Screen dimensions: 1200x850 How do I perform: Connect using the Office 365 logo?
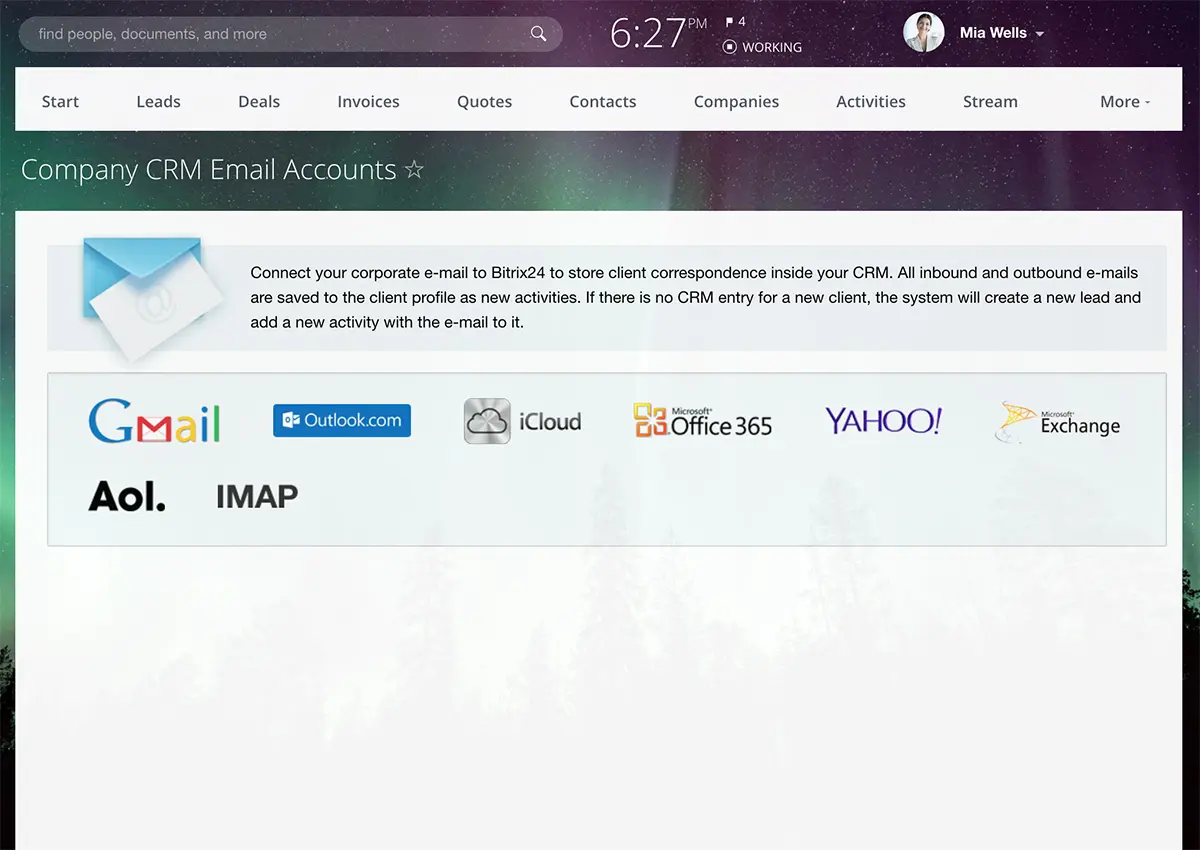tap(702, 421)
